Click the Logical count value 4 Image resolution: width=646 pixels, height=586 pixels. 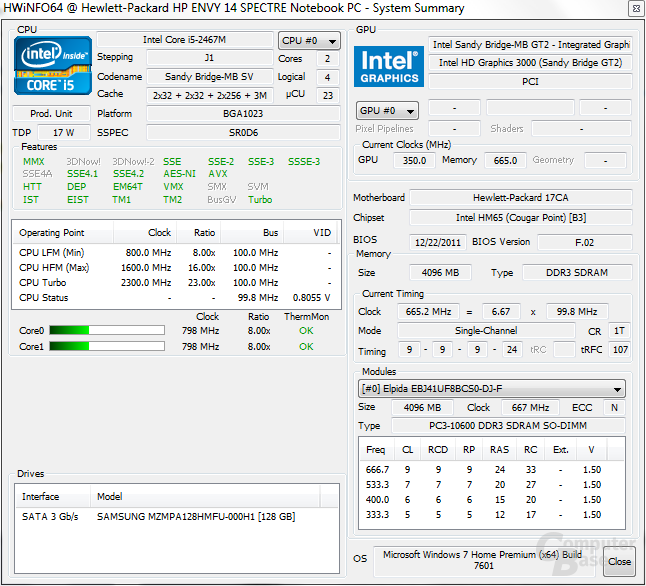[x=328, y=77]
